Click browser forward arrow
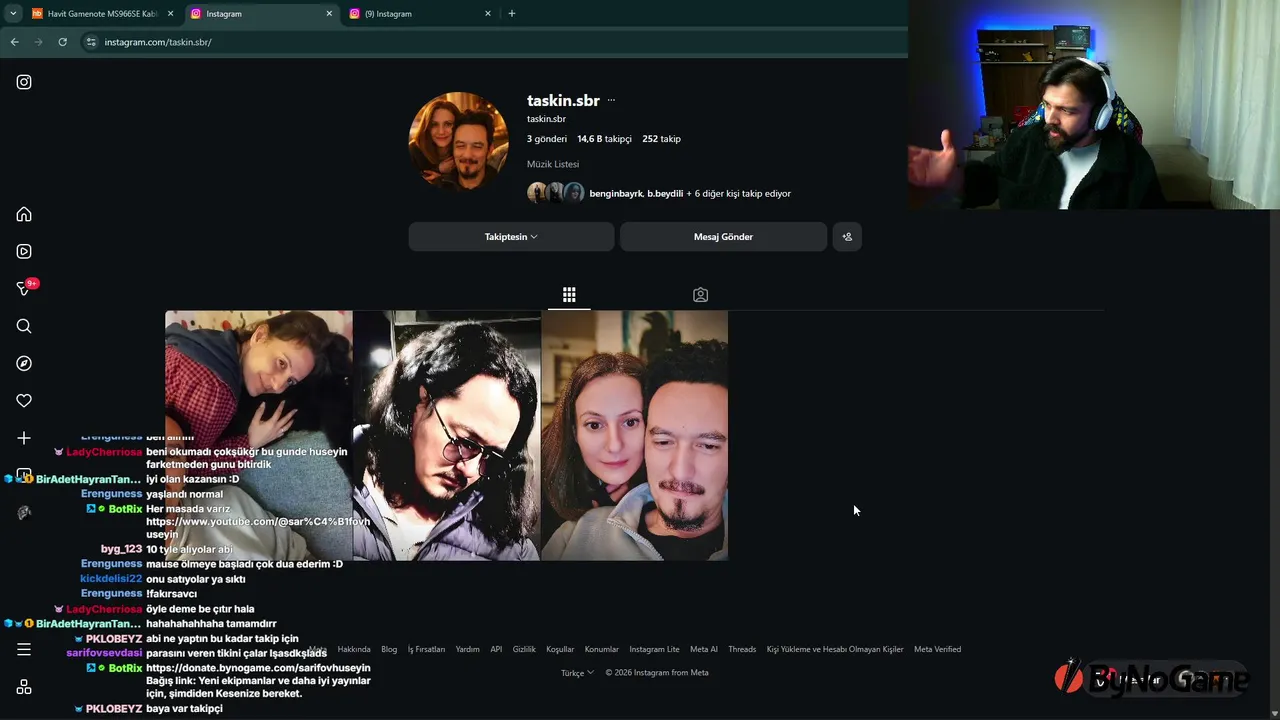This screenshot has width=1280, height=720. [x=38, y=42]
